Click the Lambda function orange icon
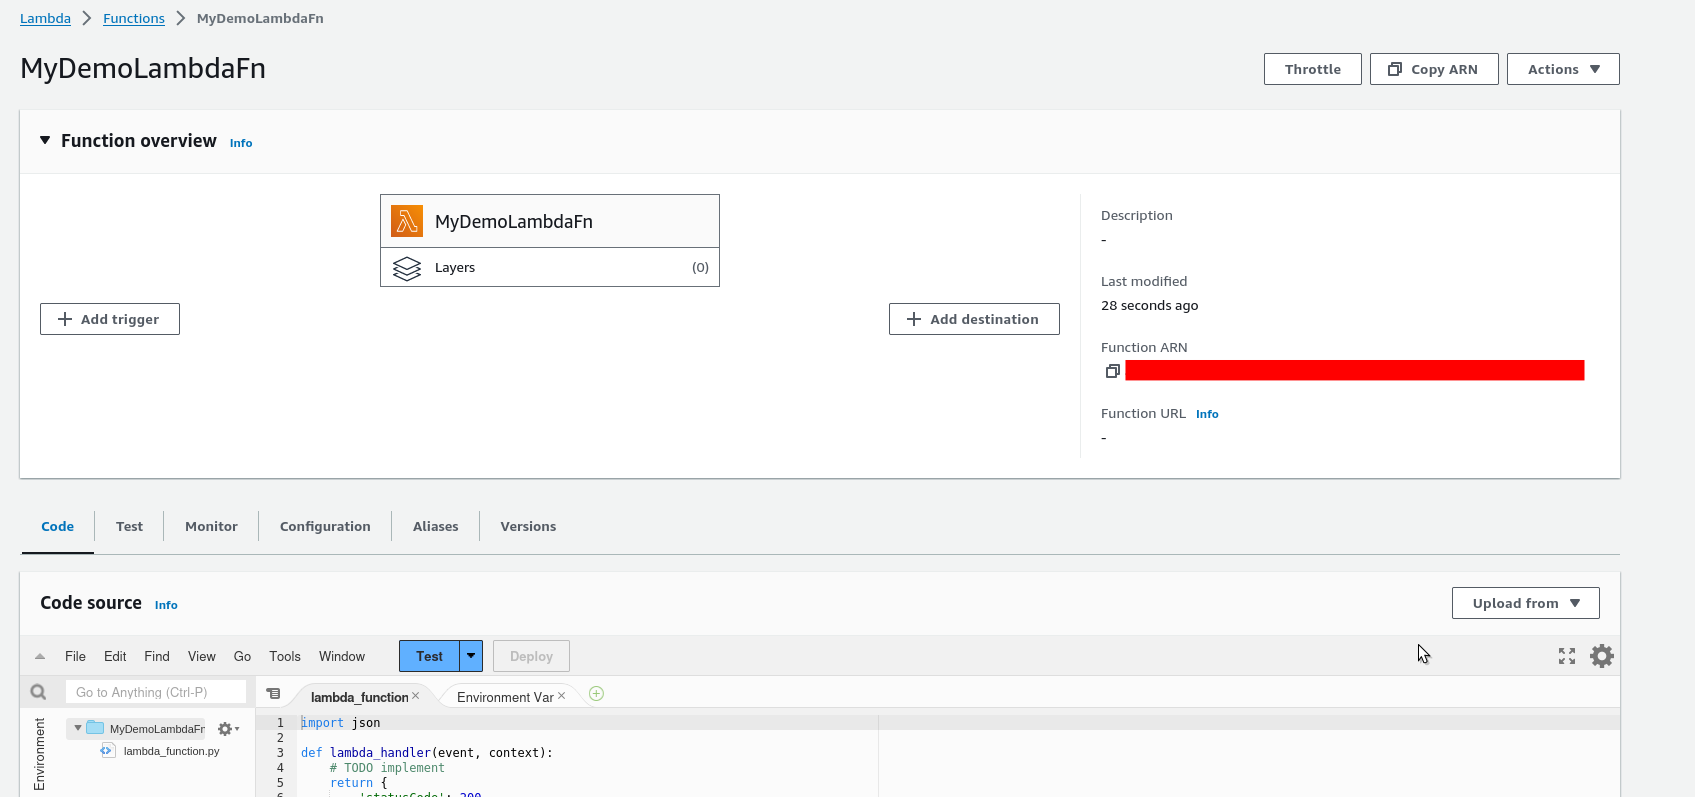The width and height of the screenshot is (1695, 797). (407, 221)
